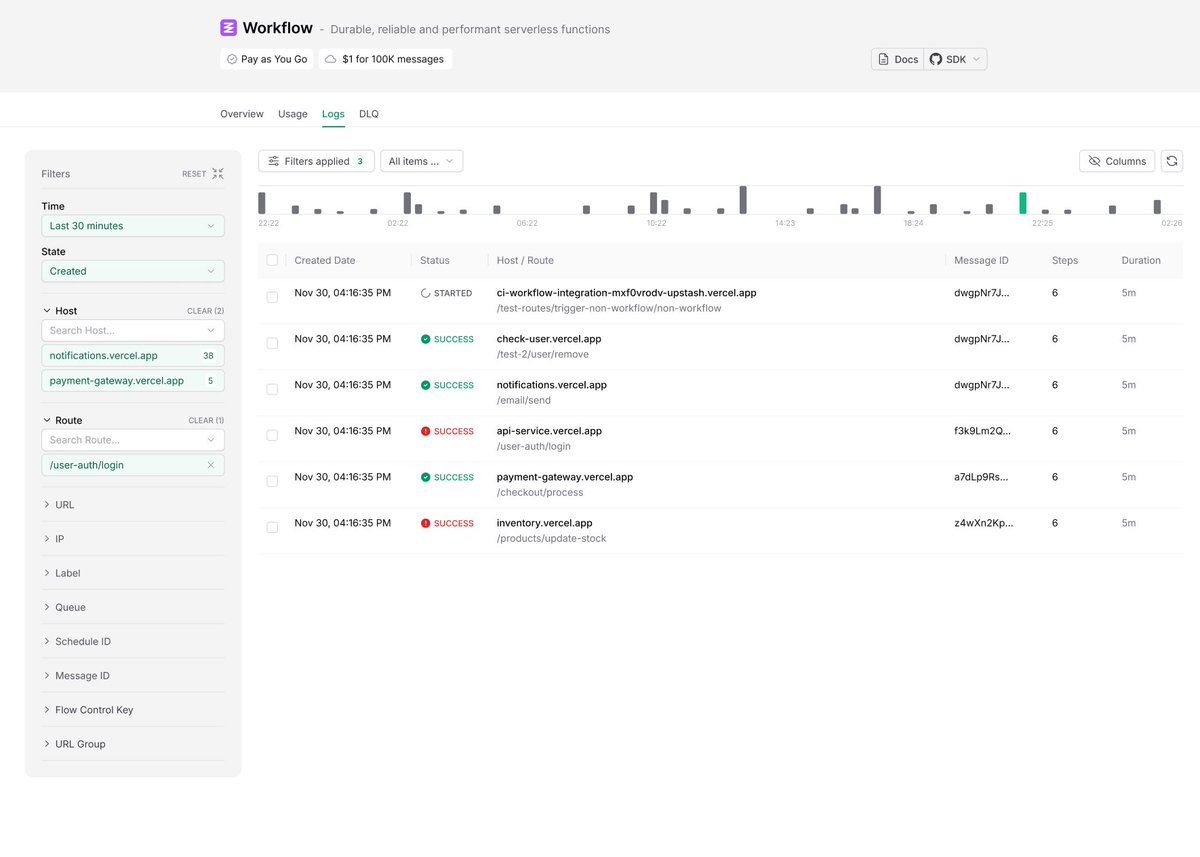Click the Search Host input field
The height and width of the screenshot is (857, 1200).
133,330
